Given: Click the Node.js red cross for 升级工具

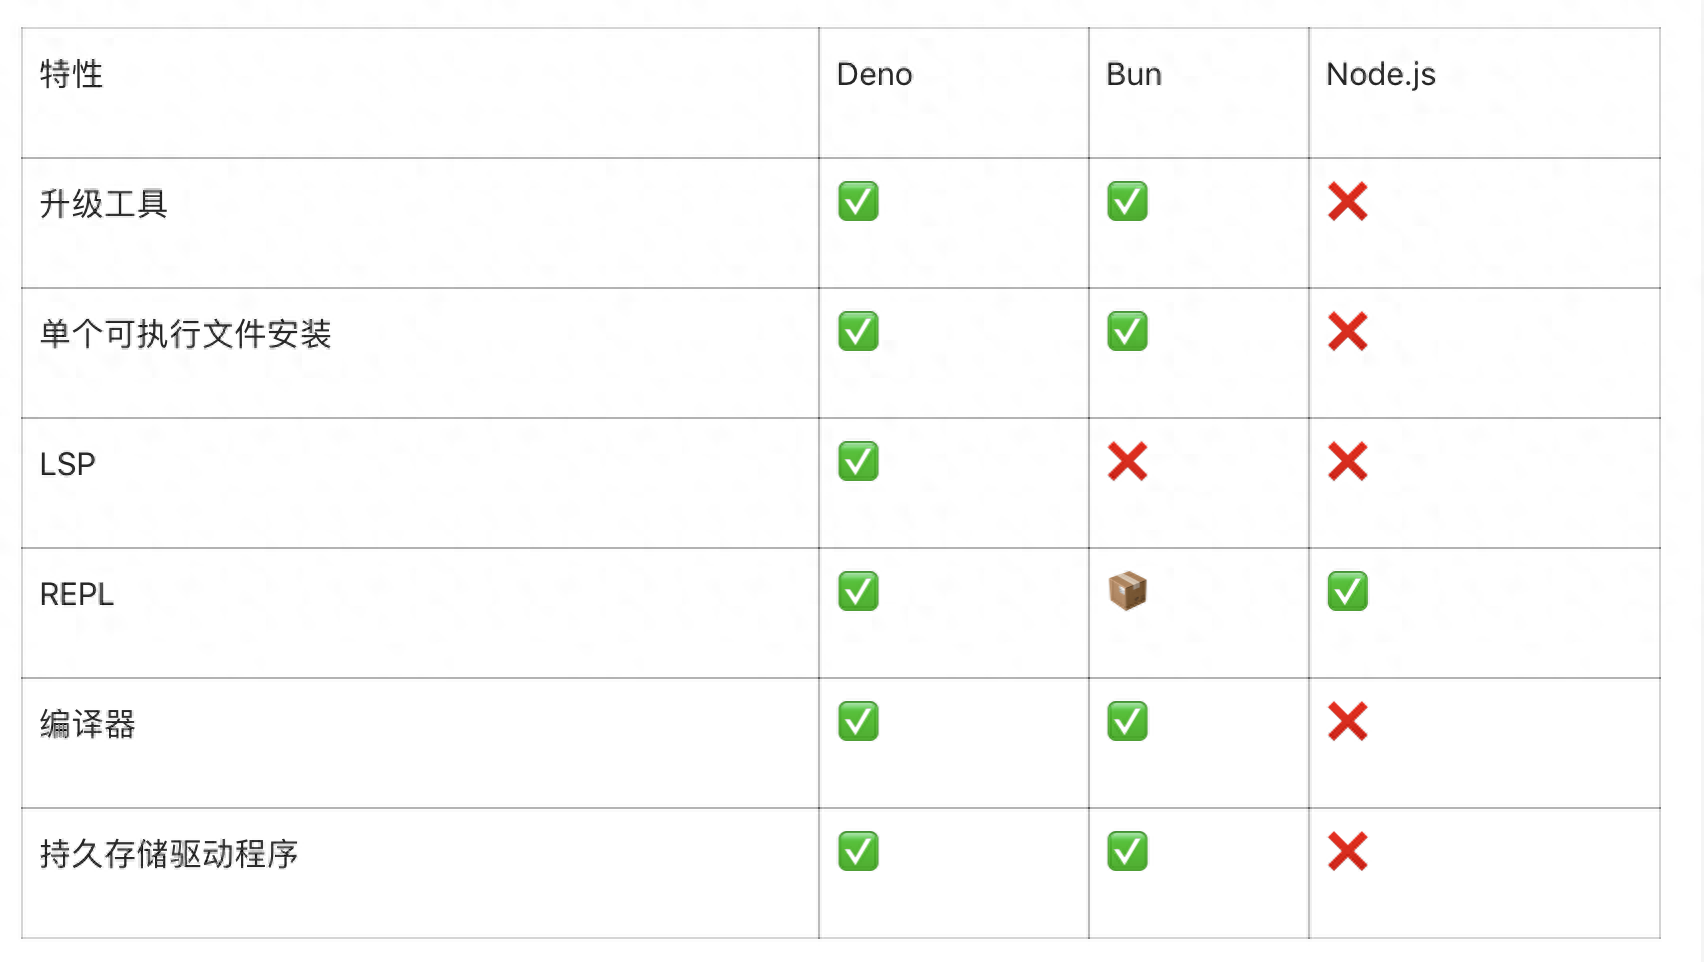Looking at the screenshot, I should pyautogui.click(x=1347, y=201).
